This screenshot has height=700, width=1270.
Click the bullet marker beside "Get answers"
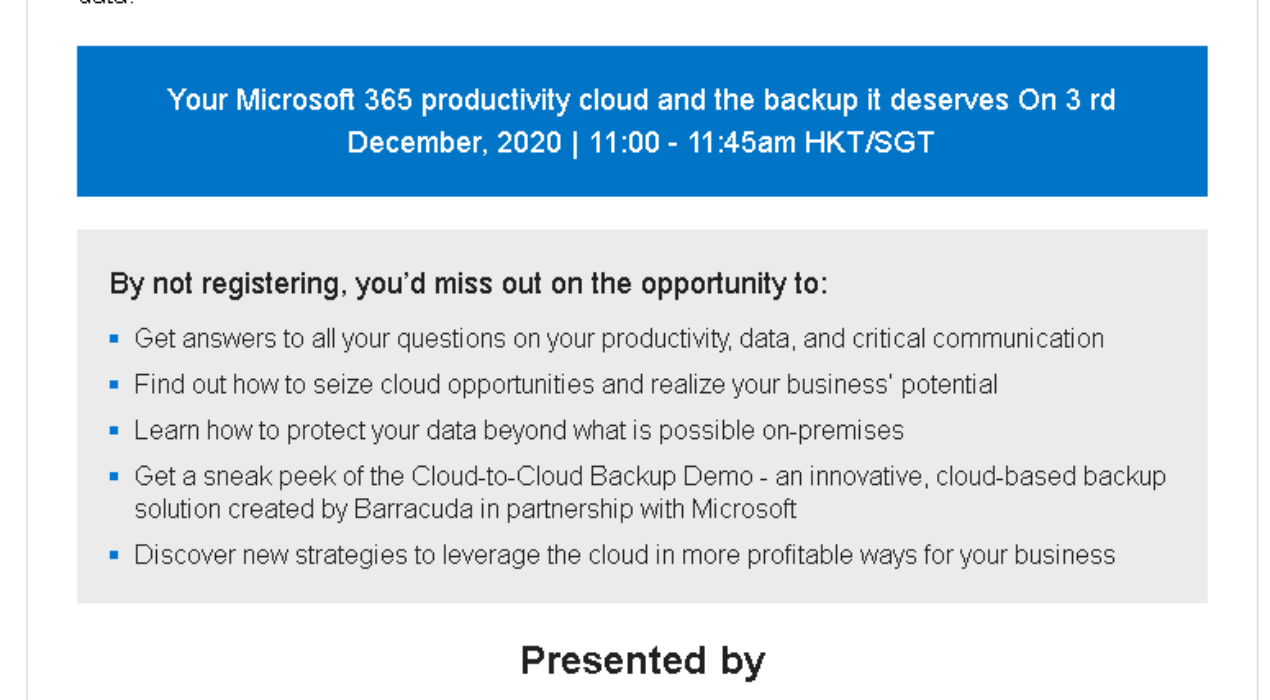coord(114,339)
